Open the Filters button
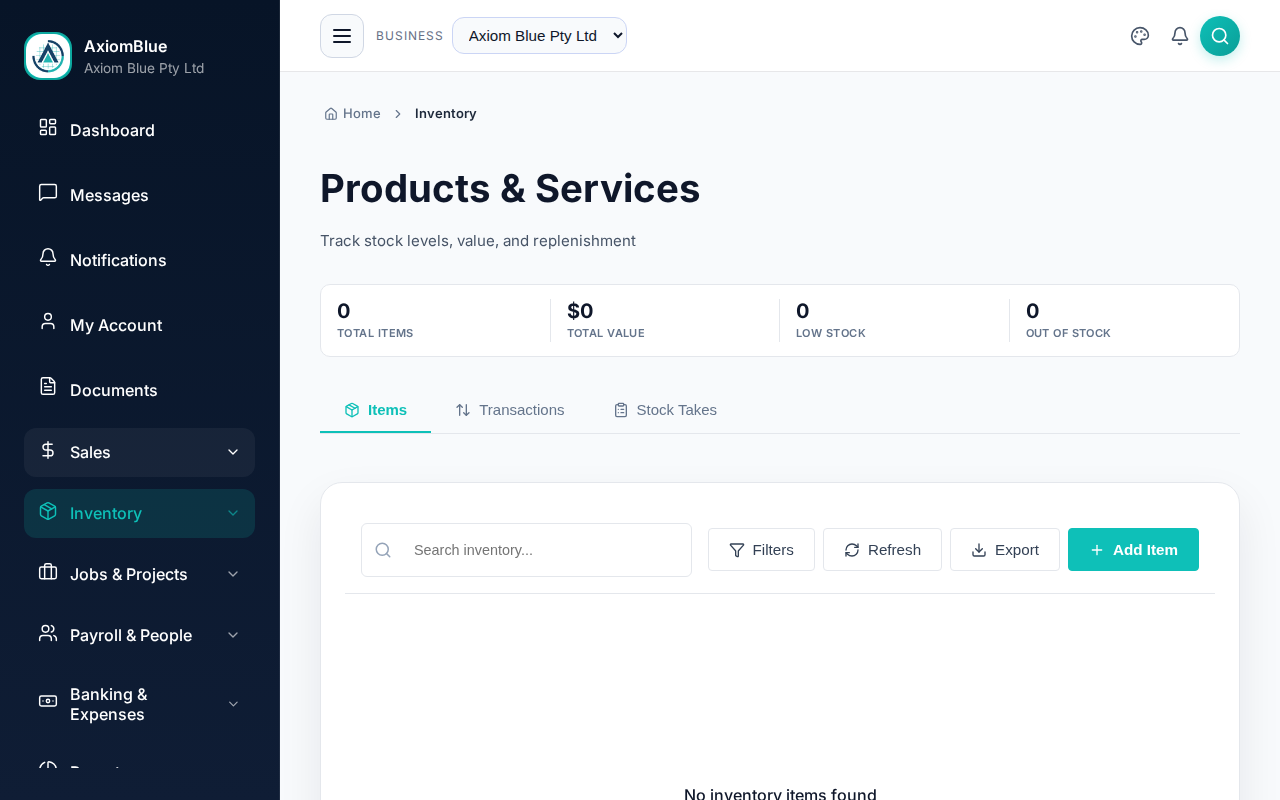This screenshot has width=1280, height=800. click(x=761, y=550)
